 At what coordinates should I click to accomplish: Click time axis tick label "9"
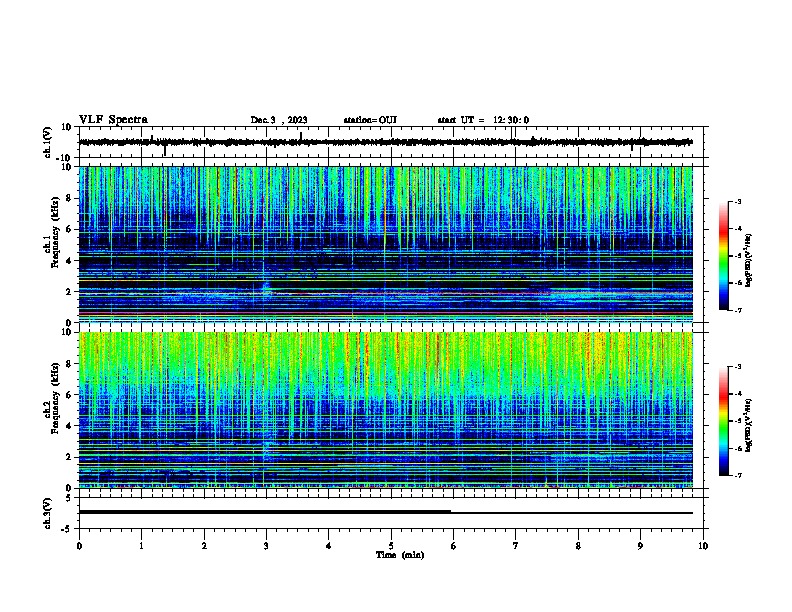(640, 546)
